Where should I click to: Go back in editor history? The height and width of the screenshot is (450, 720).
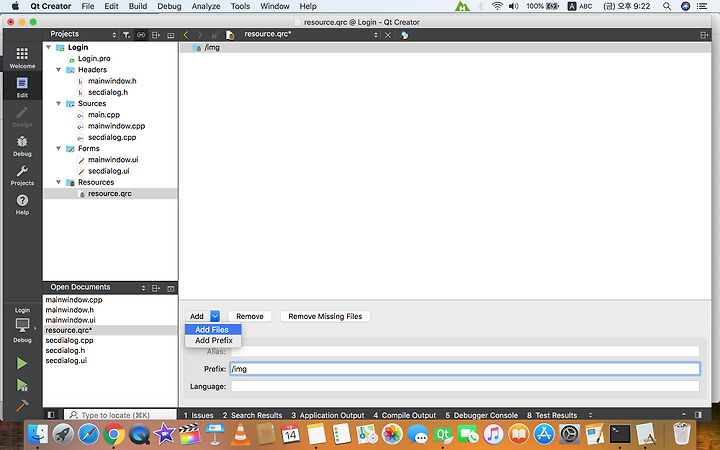[x=186, y=35]
